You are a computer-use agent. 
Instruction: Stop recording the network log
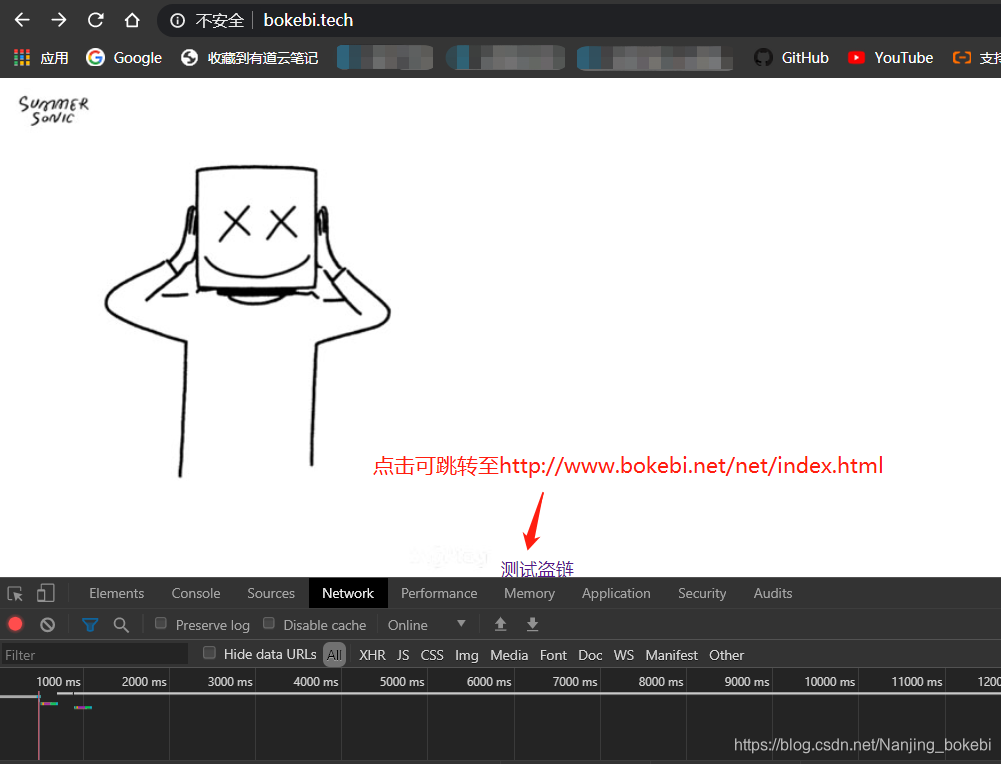coord(15,624)
